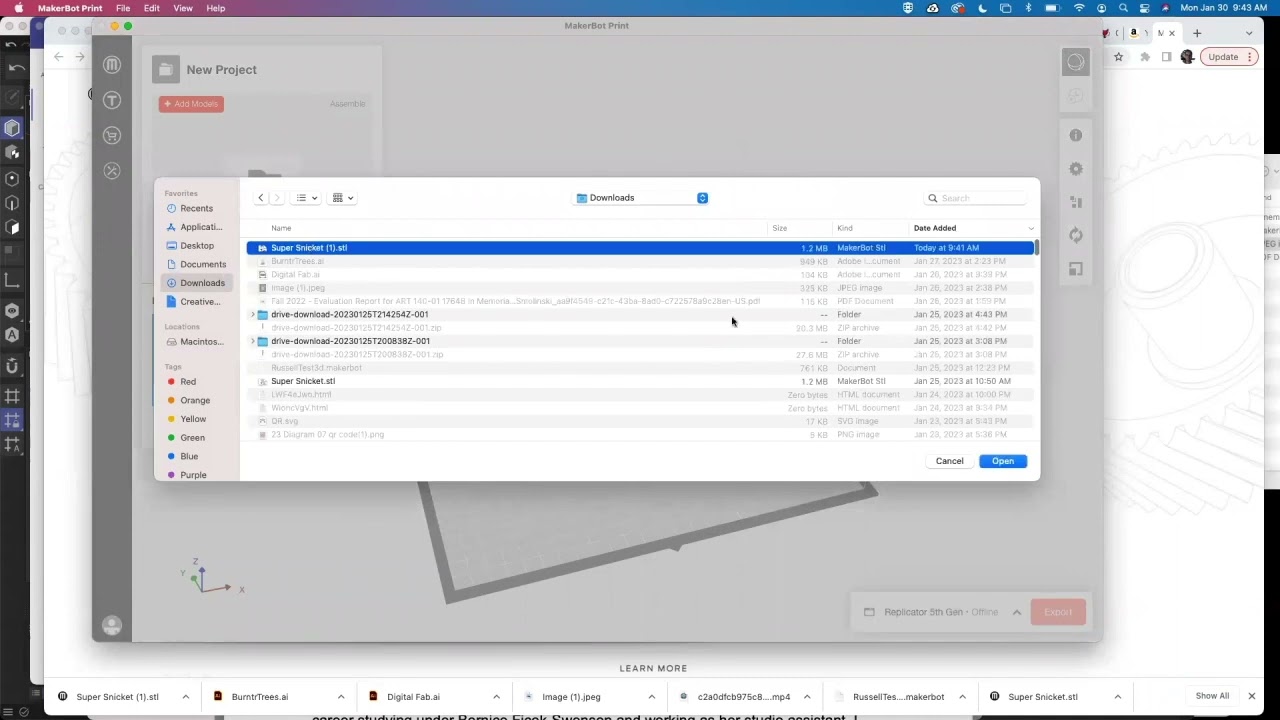The image size is (1280, 720).
Task: Click Show All downloads
Action: 1212,696
